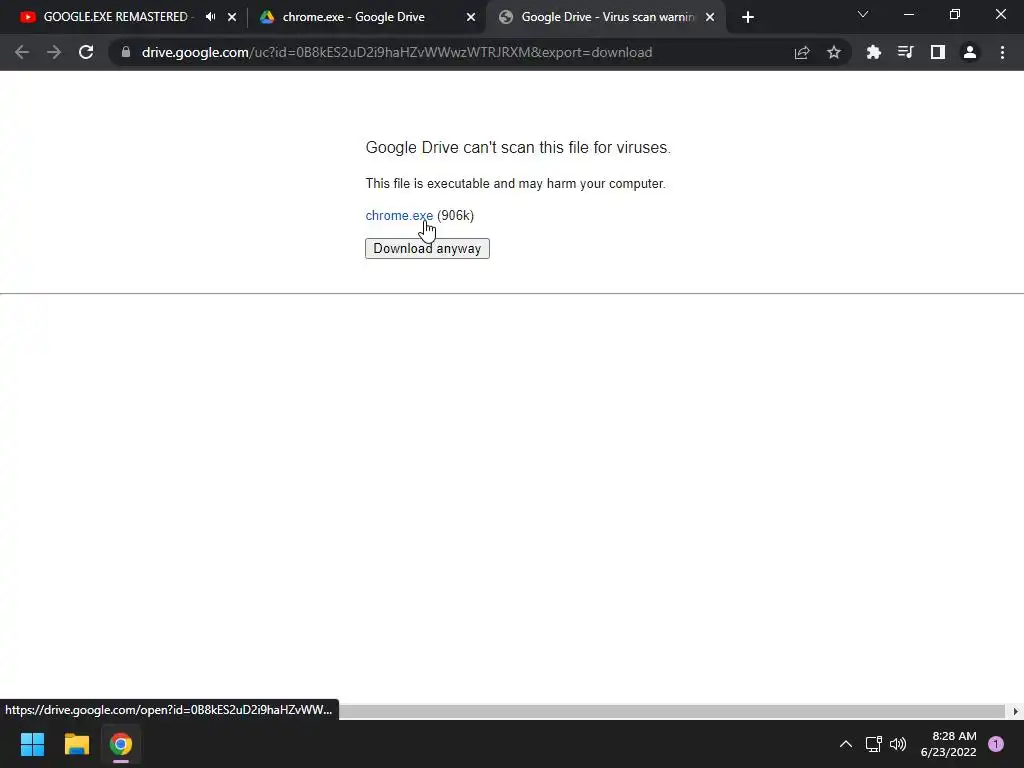Click the browser forward arrow

coord(54,52)
